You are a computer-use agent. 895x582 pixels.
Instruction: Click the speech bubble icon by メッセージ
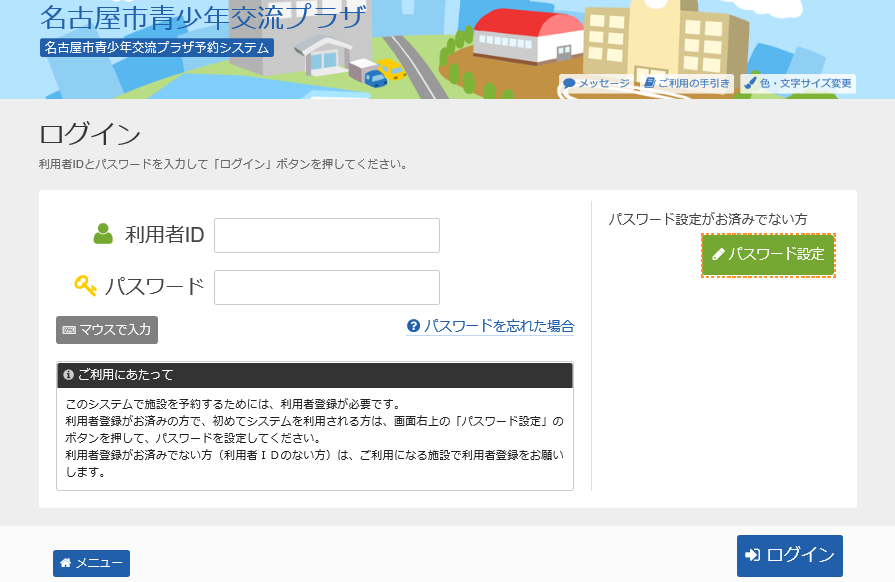tap(569, 83)
